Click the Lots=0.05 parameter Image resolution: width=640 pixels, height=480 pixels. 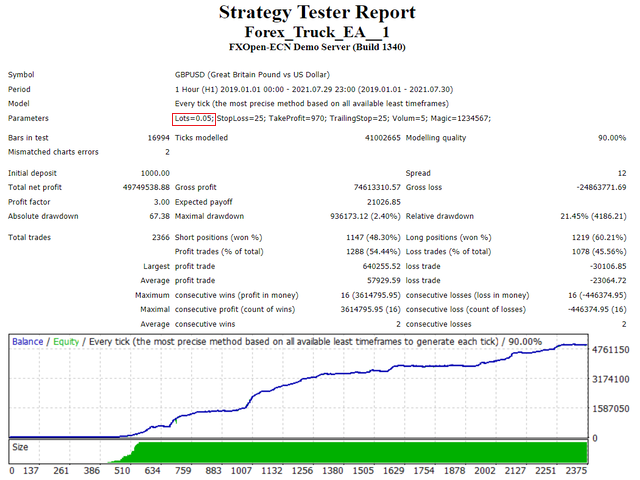tap(194, 119)
